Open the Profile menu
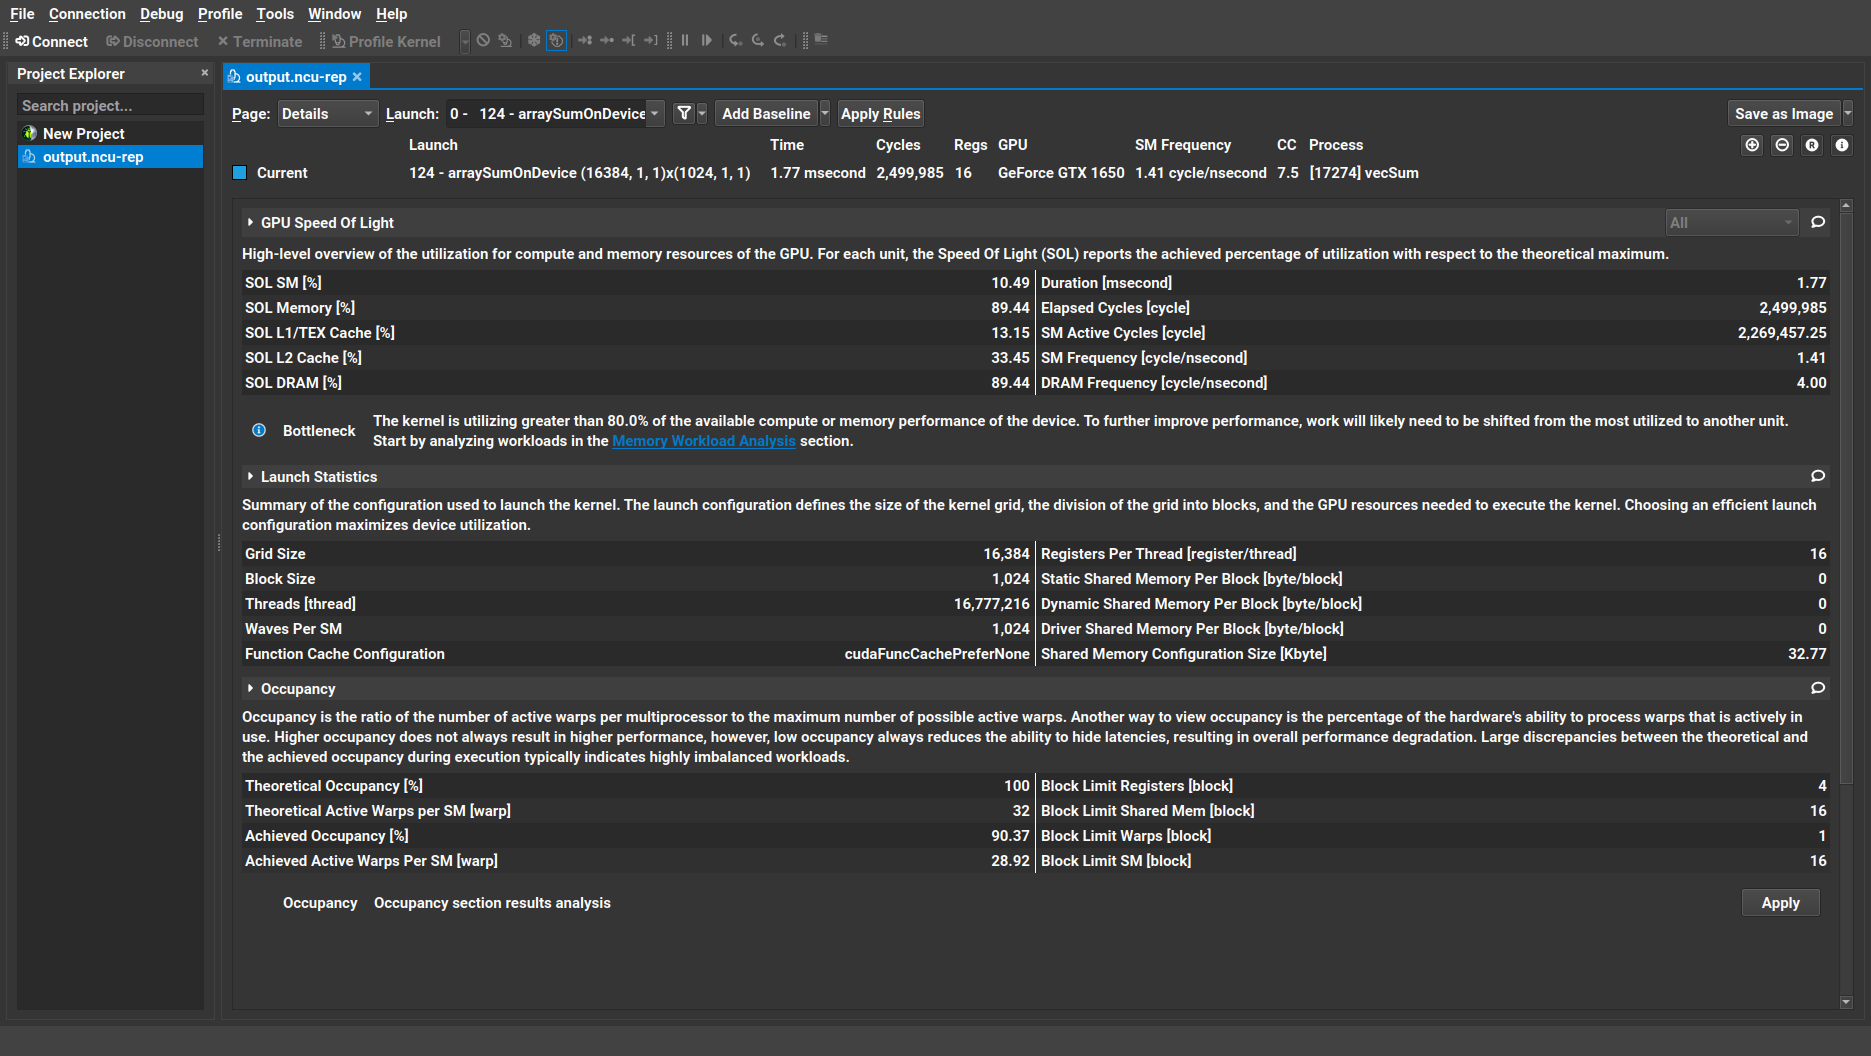This screenshot has width=1871, height=1056. tap(220, 14)
